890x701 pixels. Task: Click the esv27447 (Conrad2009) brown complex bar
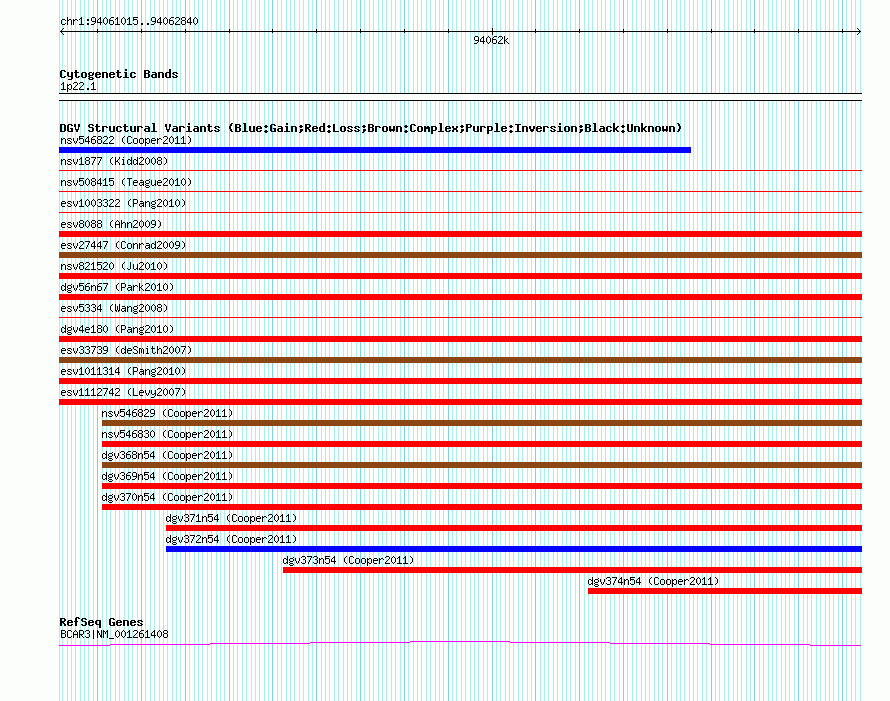[460, 255]
